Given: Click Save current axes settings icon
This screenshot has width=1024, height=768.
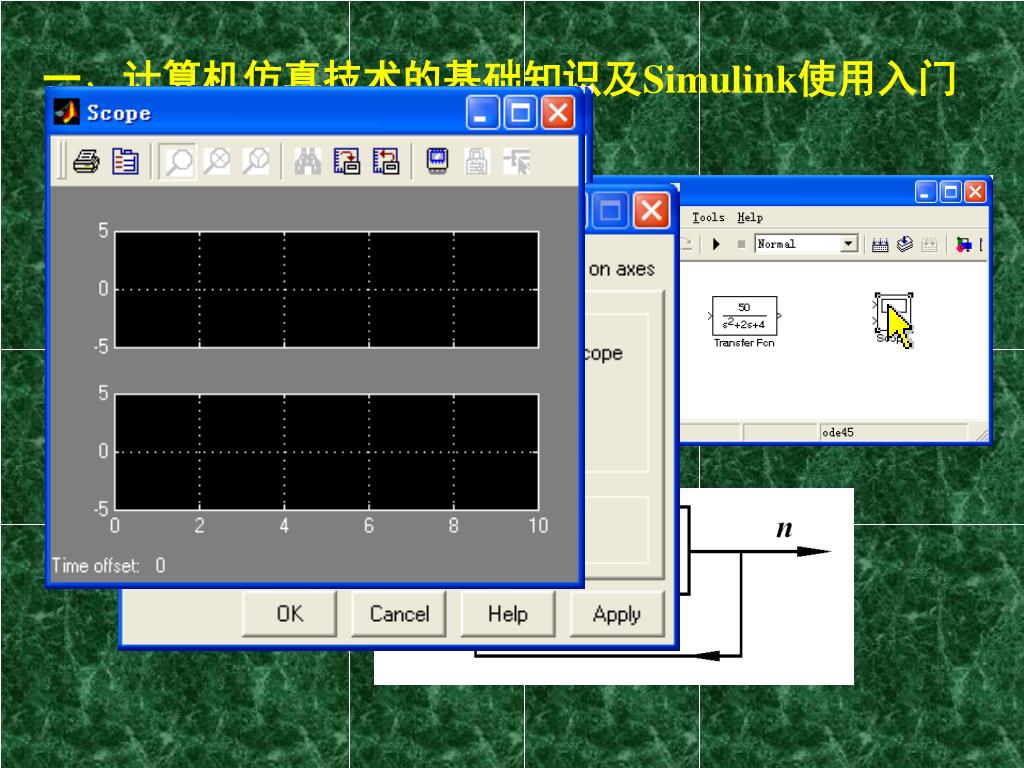Looking at the screenshot, I should click(x=347, y=161).
